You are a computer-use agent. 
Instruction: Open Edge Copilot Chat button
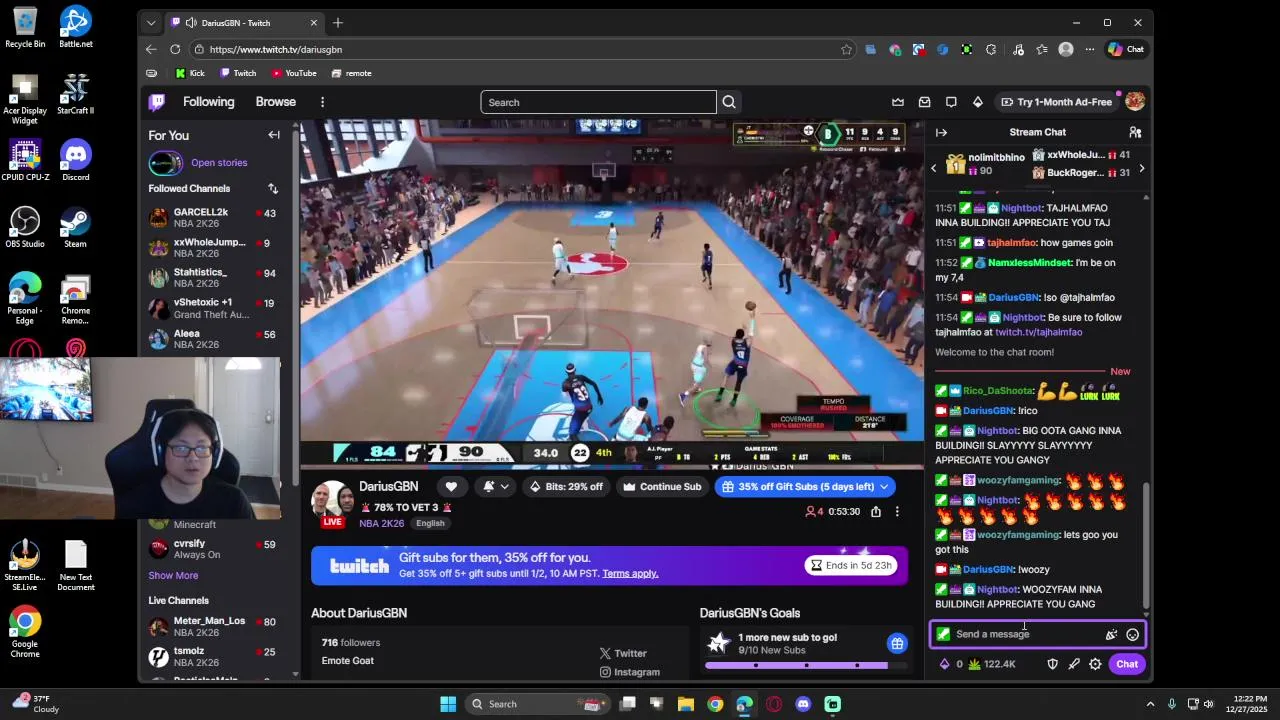[1126, 49]
